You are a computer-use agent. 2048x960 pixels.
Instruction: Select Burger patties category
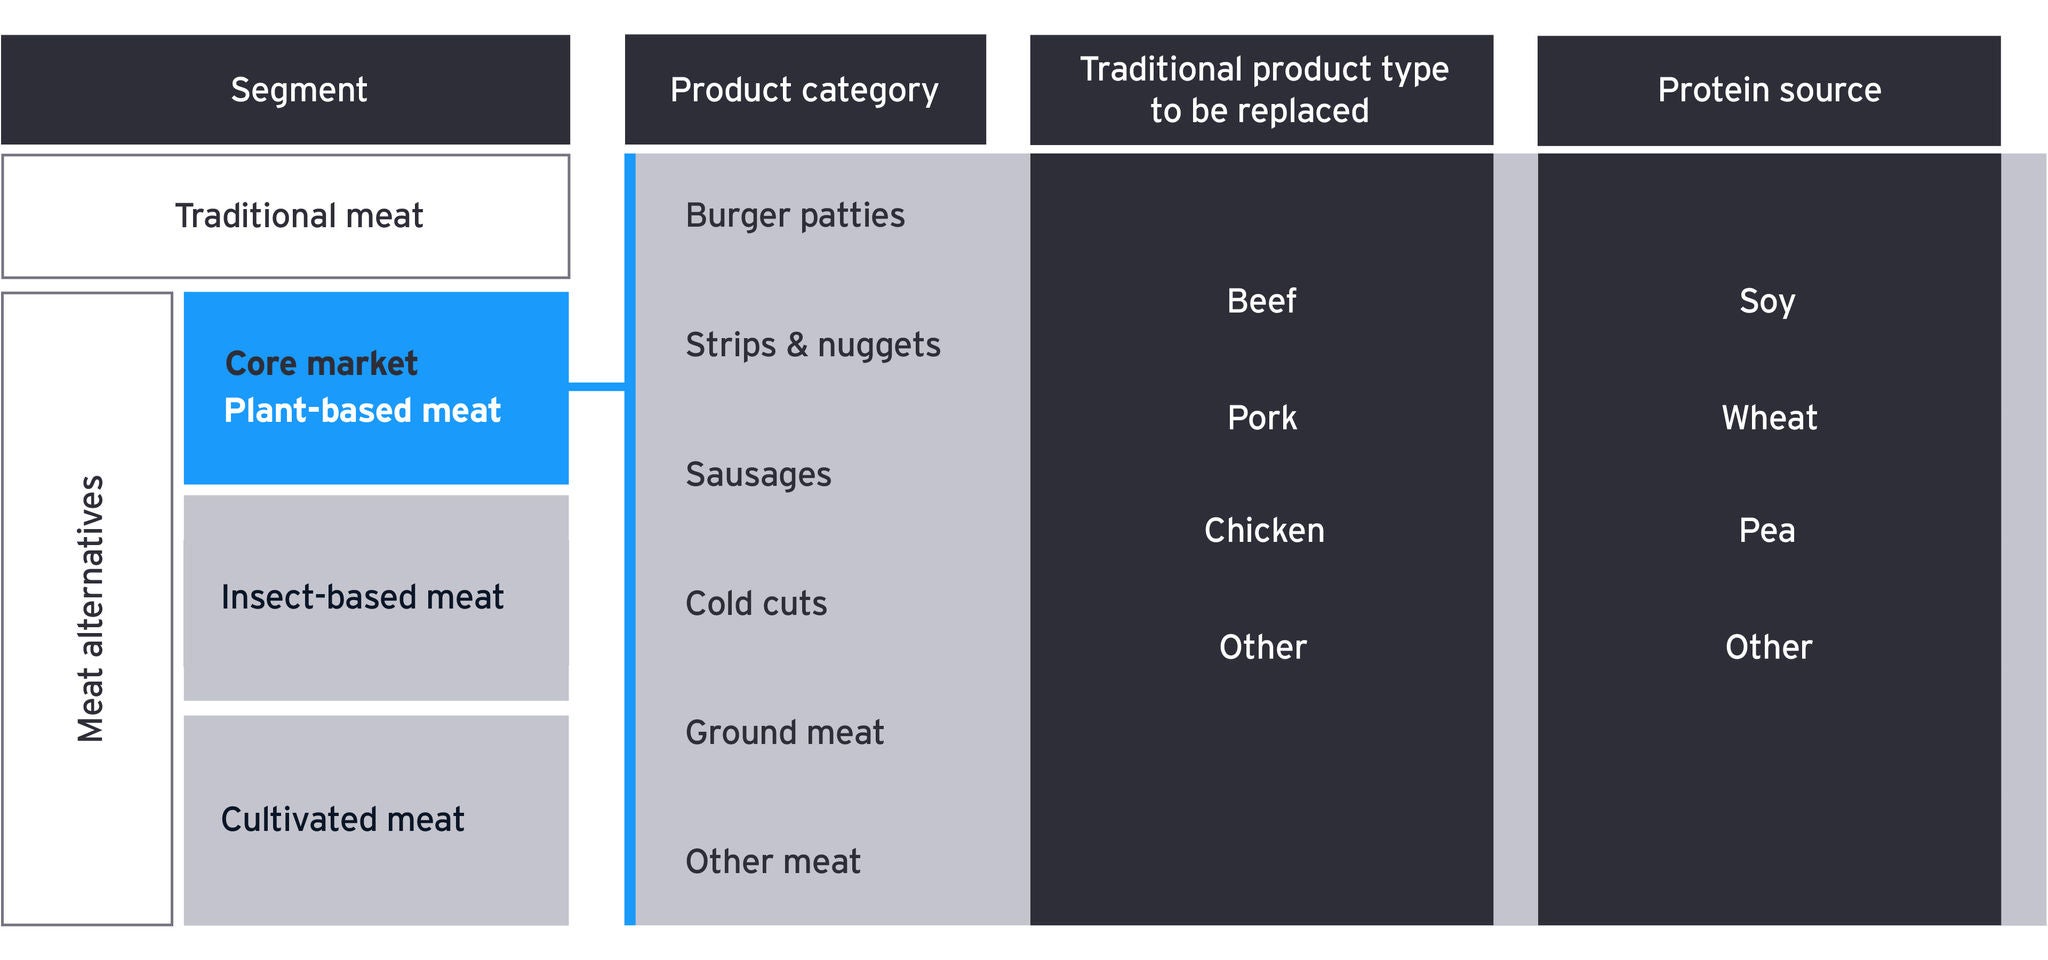coord(795,216)
